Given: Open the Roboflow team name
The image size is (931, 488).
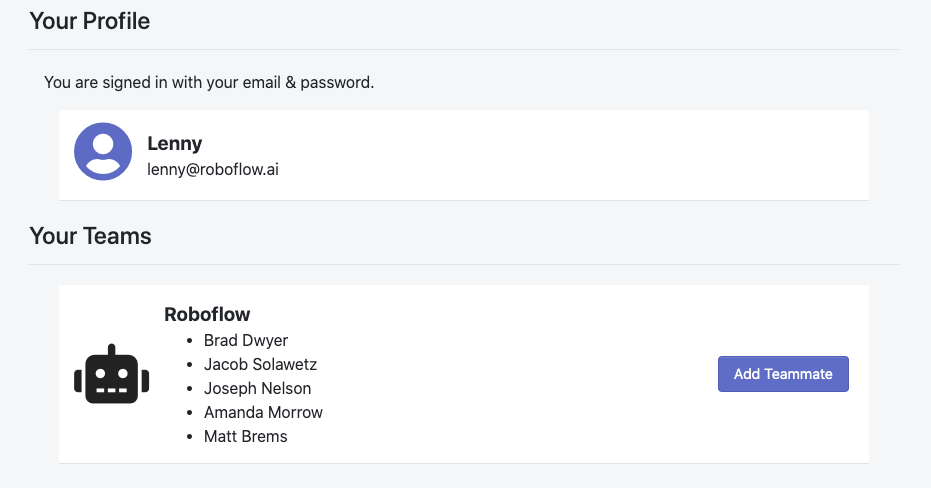Looking at the screenshot, I should [207, 315].
